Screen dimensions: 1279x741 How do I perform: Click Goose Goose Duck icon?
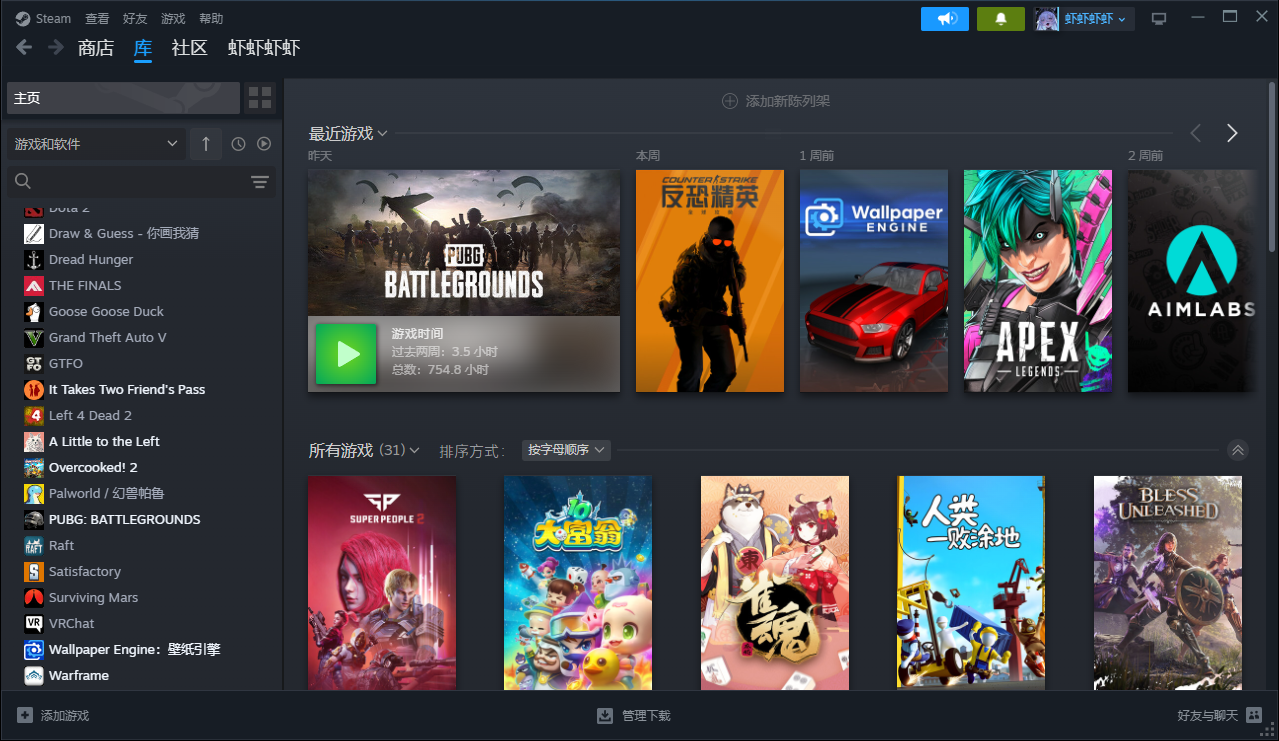(34, 311)
